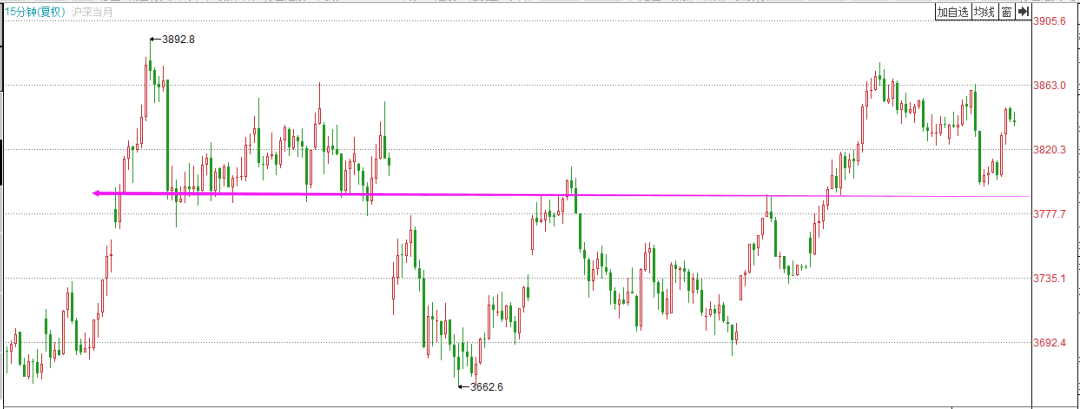Click the 3662.6 low price marker
Image resolution: width=1080 pixels, height=409 pixels.
[x=485, y=386]
